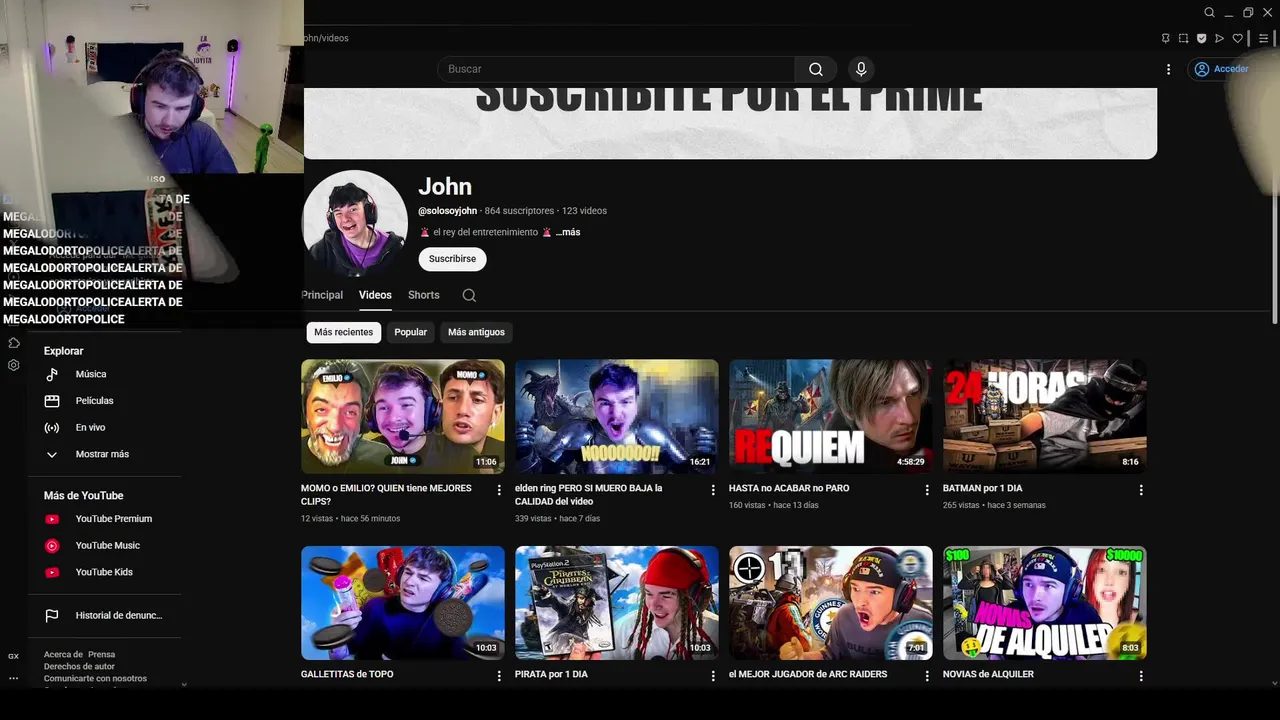Open the PIRATA por 1 DIA thumbnail

[x=617, y=603]
